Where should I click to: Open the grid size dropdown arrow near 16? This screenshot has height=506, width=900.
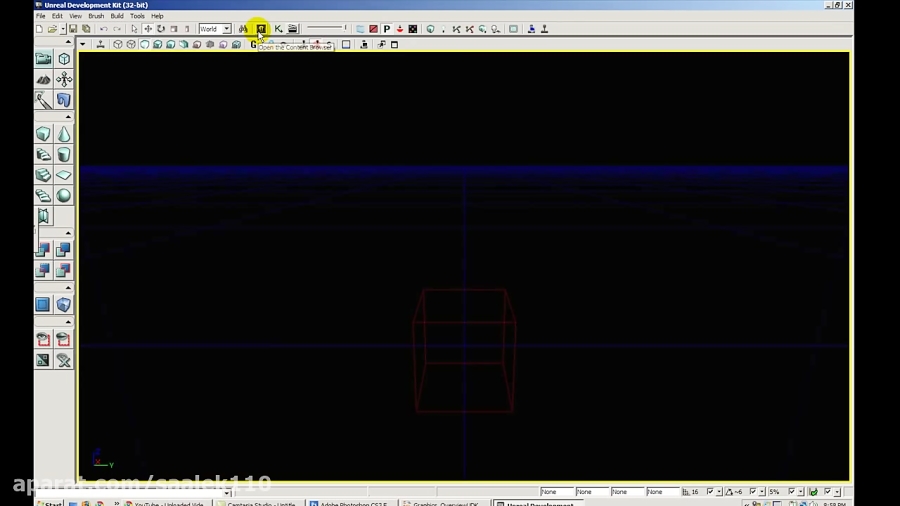(x=718, y=492)
